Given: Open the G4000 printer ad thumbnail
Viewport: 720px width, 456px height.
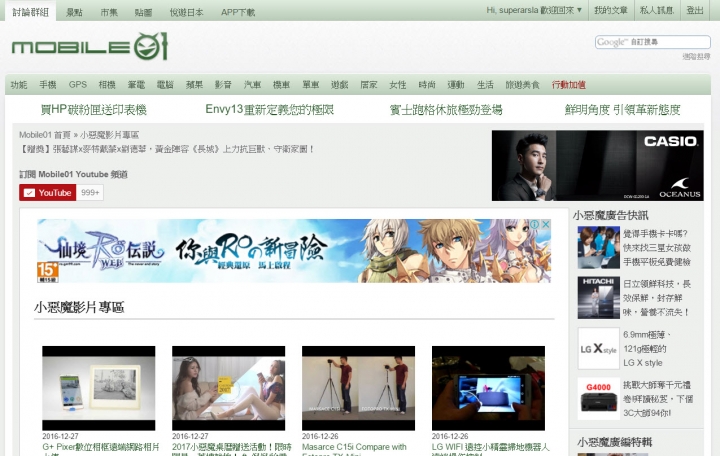Looking at the screenshot, I should 599,399.
